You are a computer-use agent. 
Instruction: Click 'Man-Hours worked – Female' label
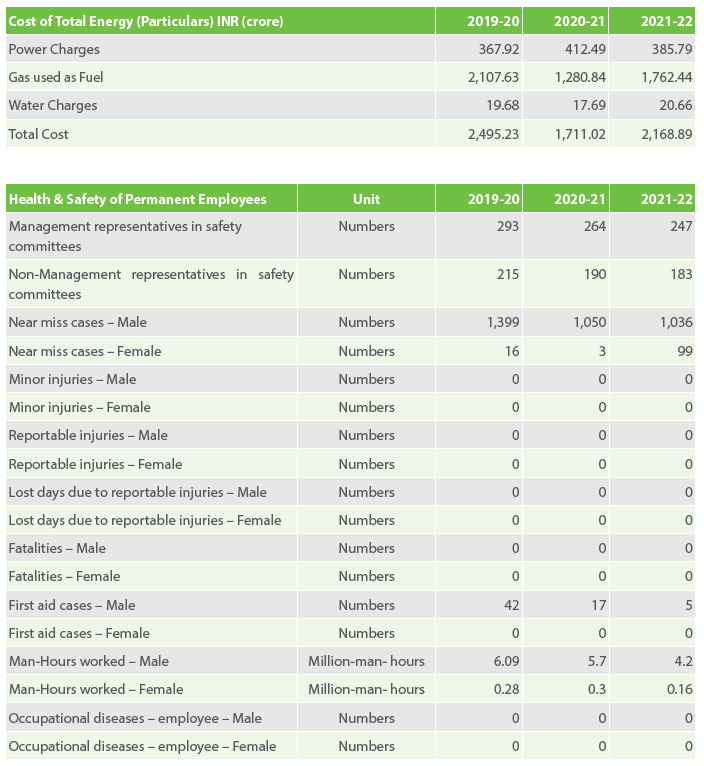click(96, 690)
